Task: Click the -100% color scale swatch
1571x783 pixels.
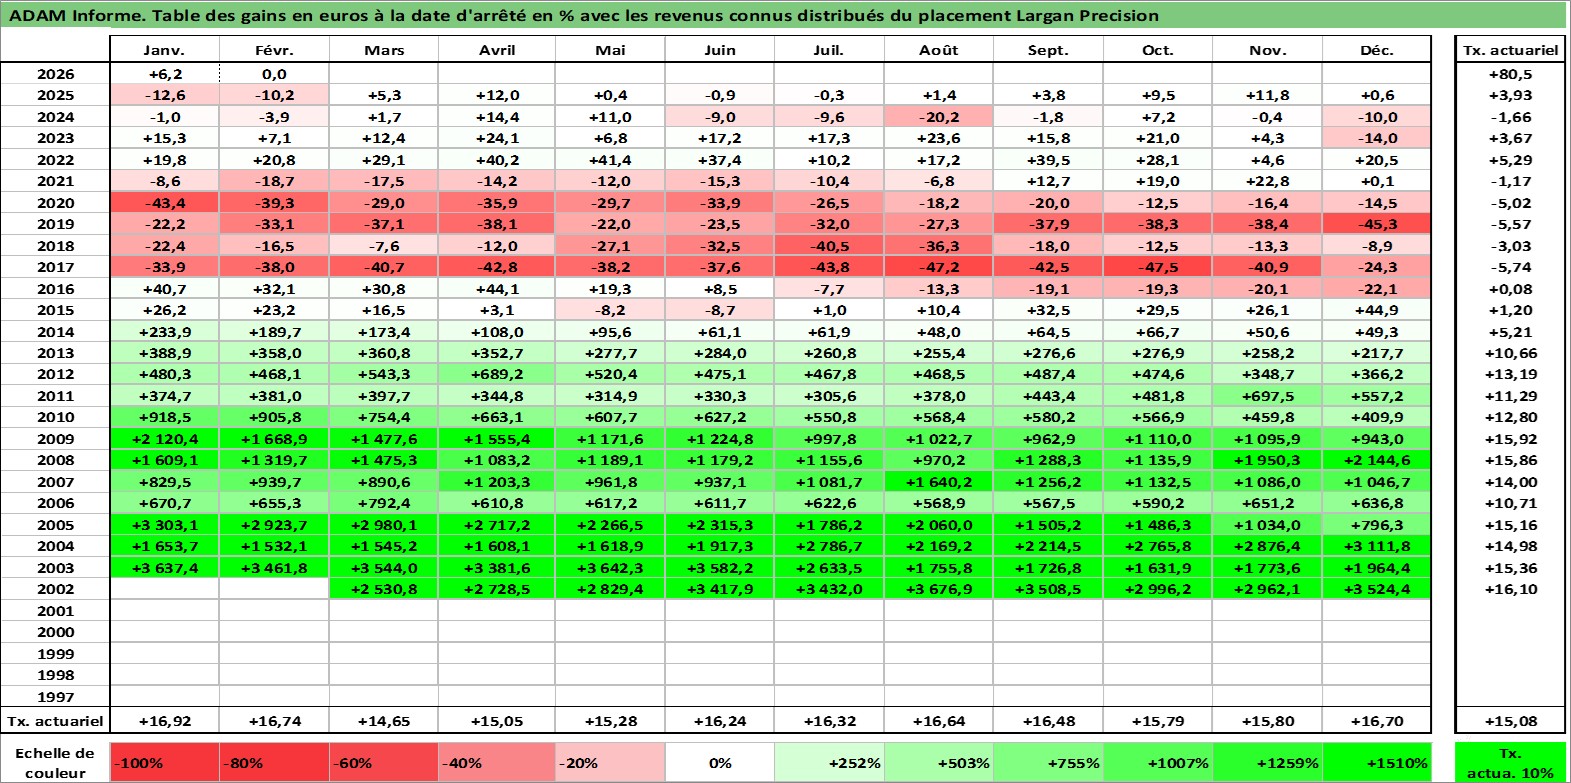Action: point(164,763)
